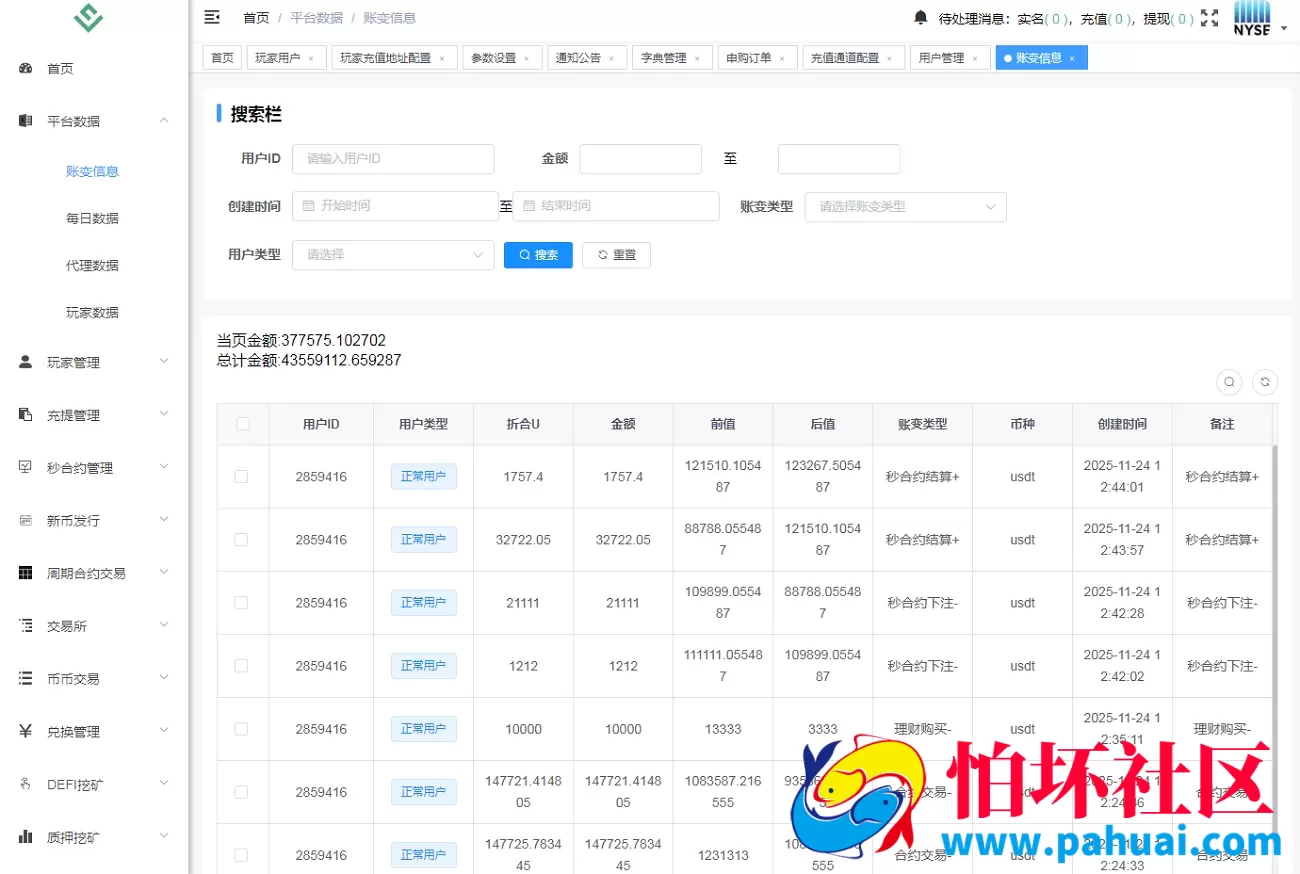Click 首页 in the breadcrumb
1300x874 pixels.
point(256,18)
